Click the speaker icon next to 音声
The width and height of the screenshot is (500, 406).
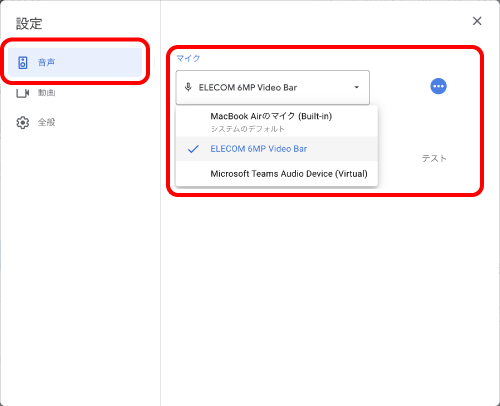23,62
